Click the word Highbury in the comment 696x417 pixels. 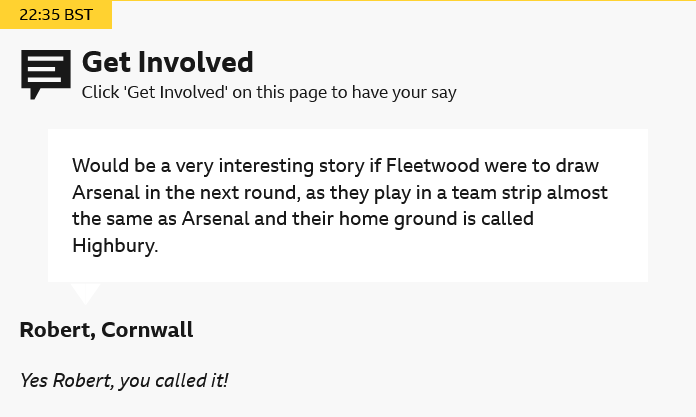pyautogui.click(x=115, y=246)
